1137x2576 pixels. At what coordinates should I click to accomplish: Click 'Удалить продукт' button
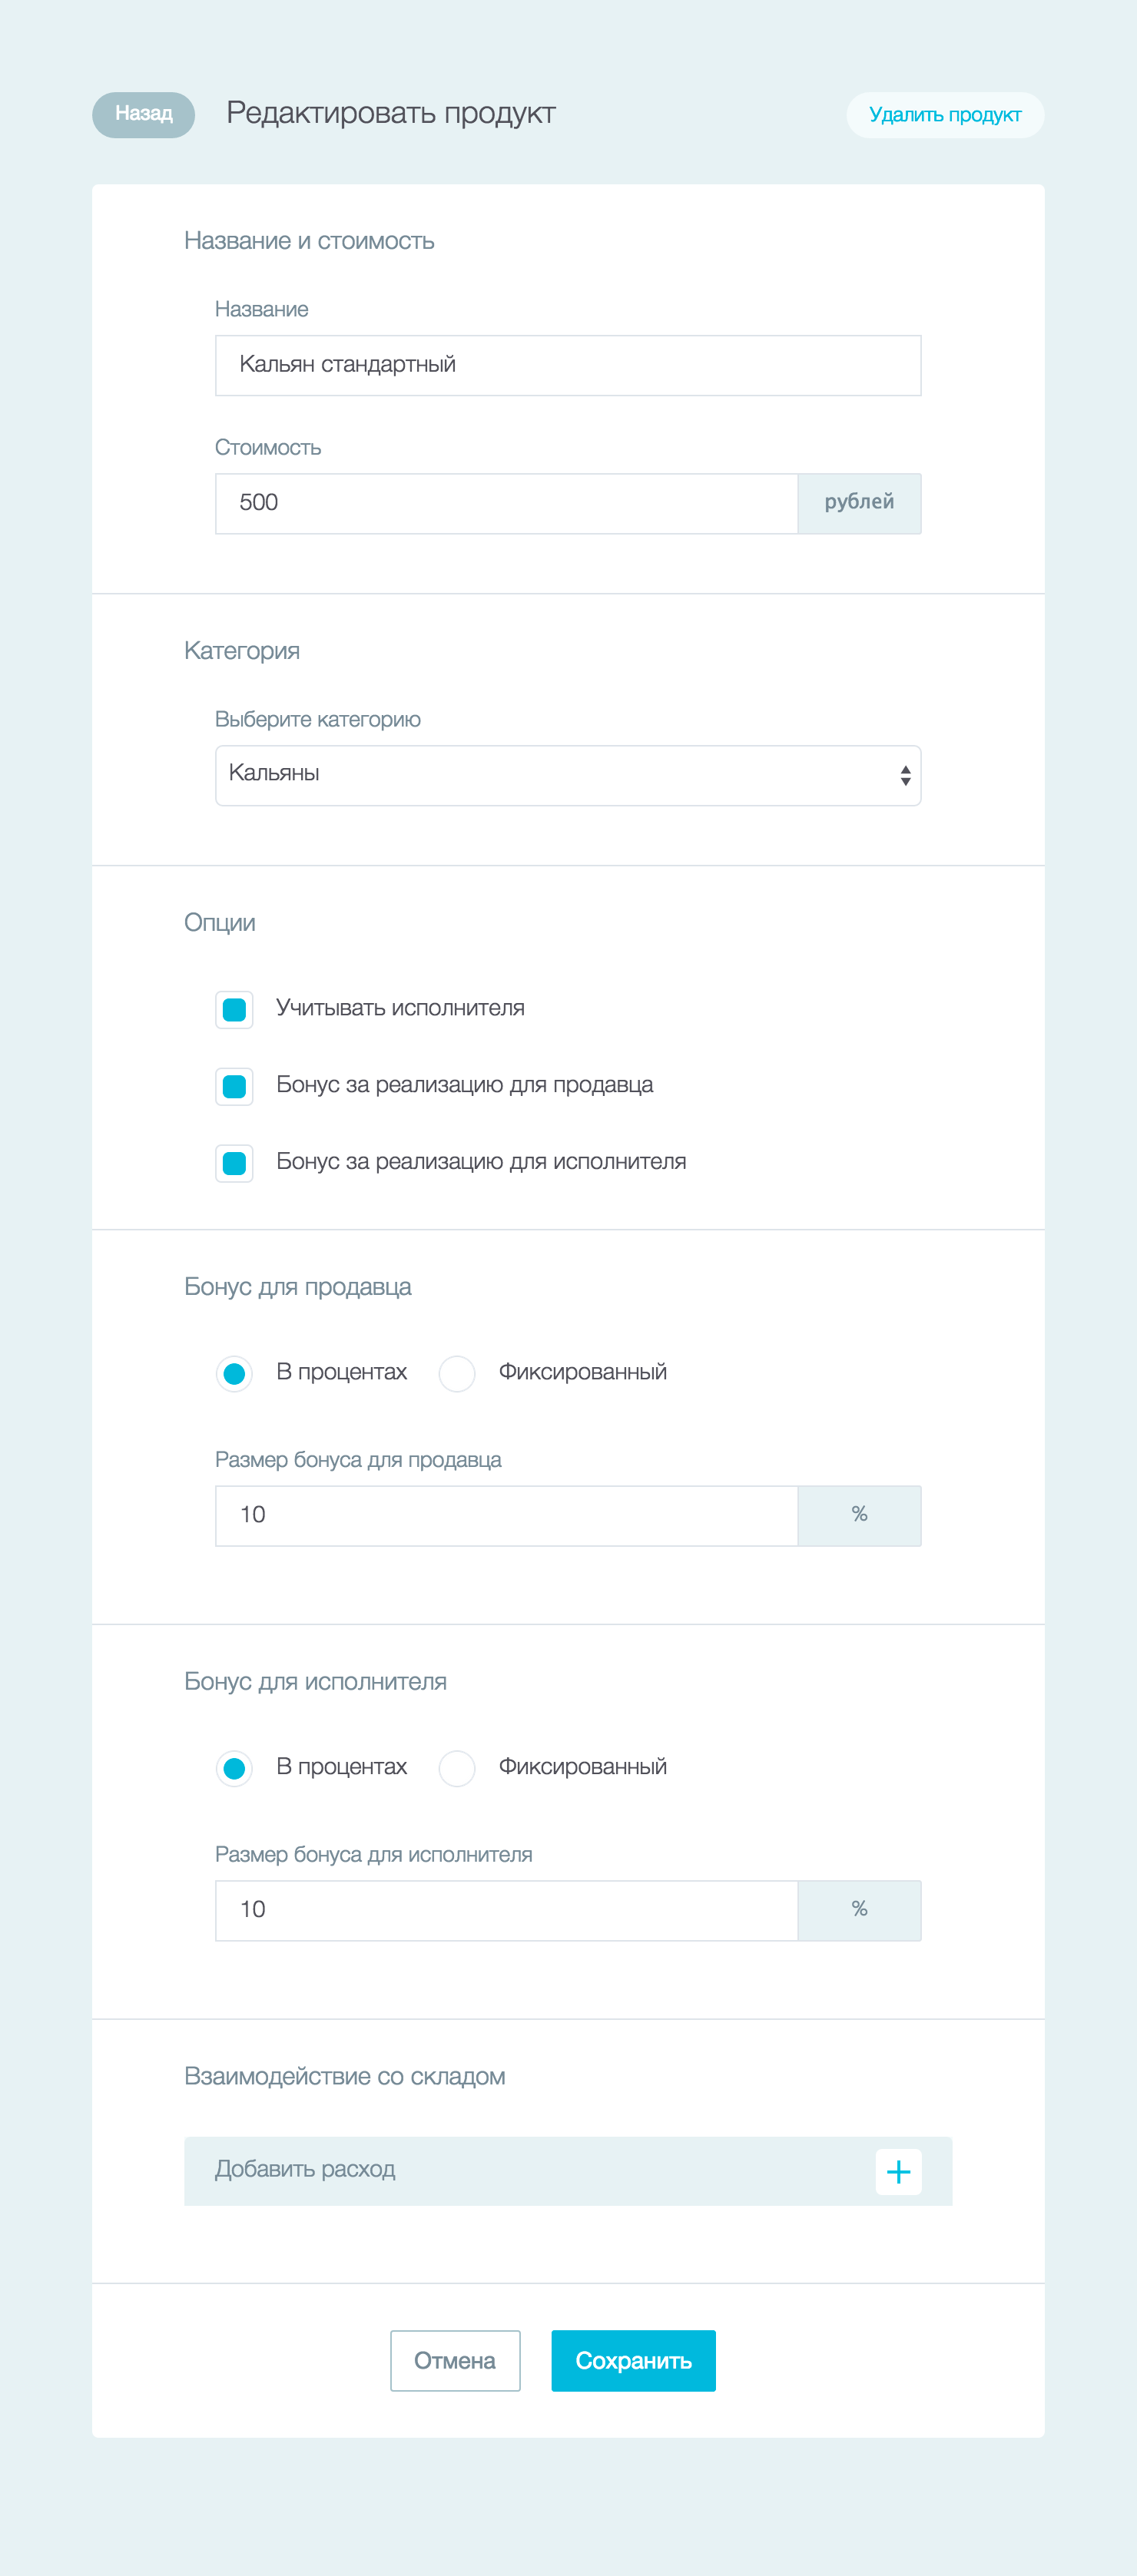pos(945,114)
